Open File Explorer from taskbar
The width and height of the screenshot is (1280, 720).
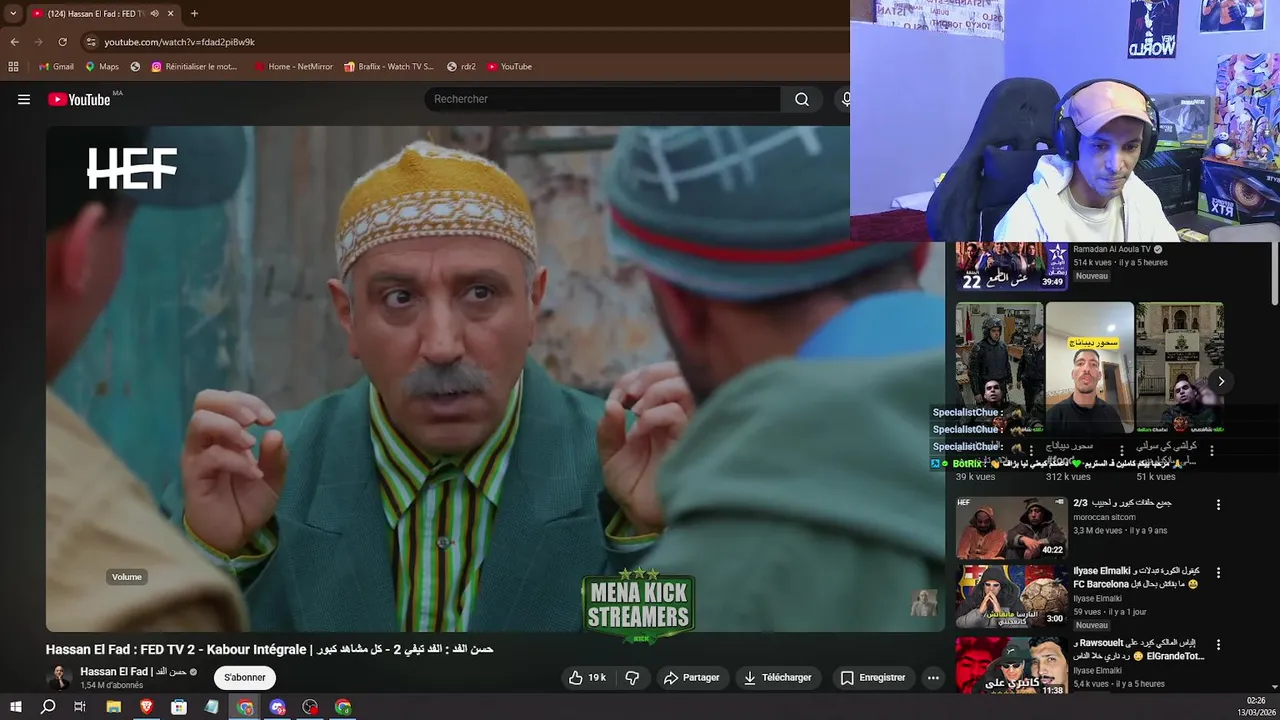click(x=114, y=707)
